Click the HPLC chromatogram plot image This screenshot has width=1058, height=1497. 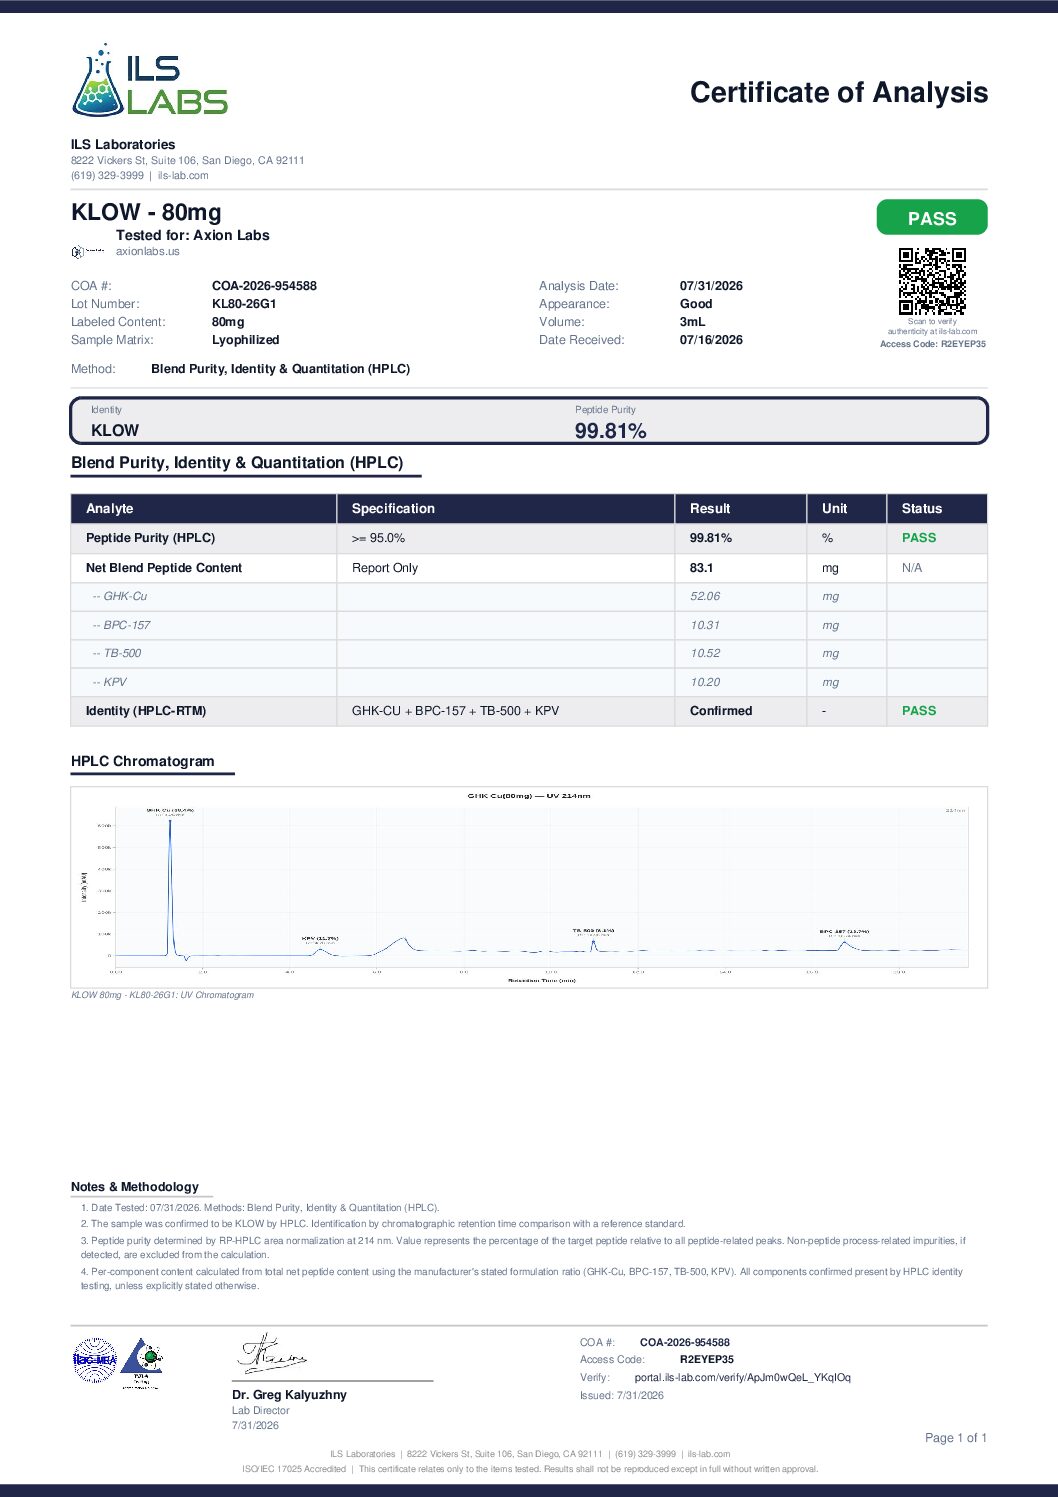coord(529,887)
